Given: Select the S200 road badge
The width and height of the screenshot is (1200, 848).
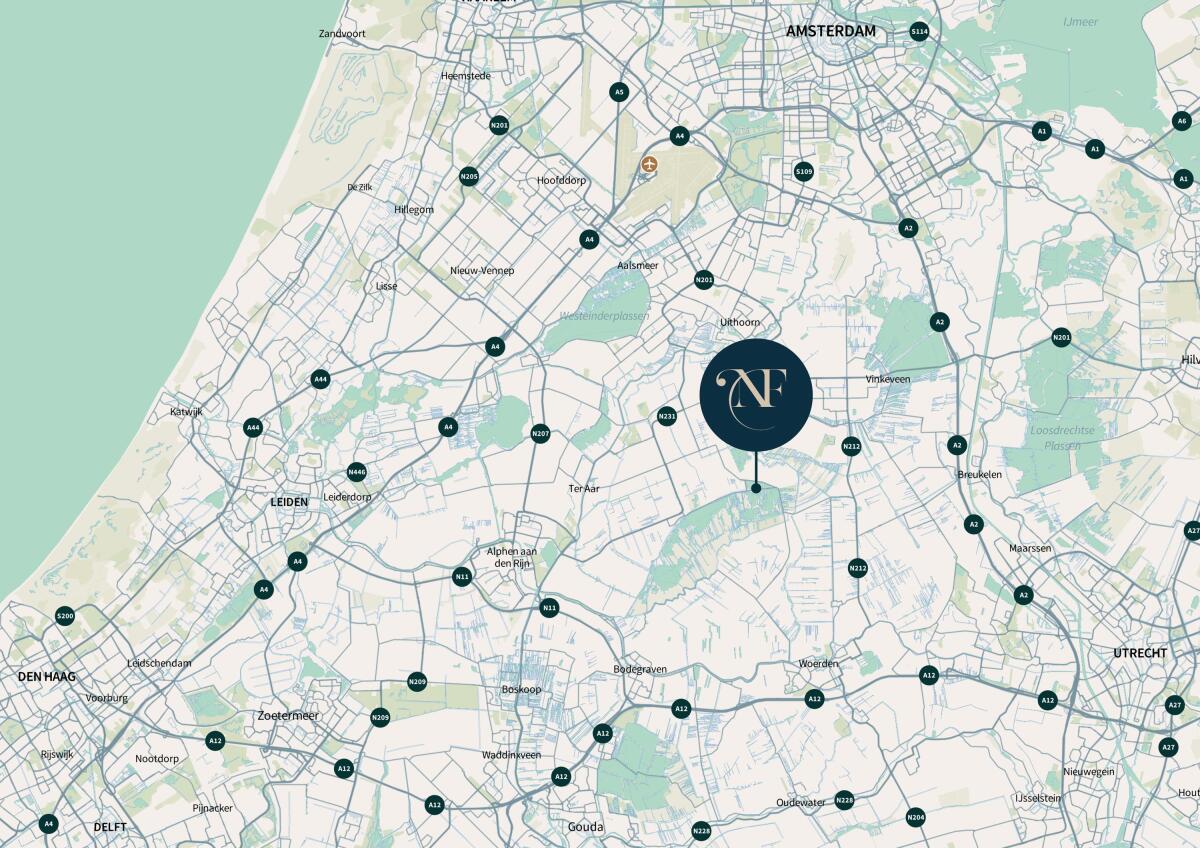Looking at the screenshot, I should point(65,616).
